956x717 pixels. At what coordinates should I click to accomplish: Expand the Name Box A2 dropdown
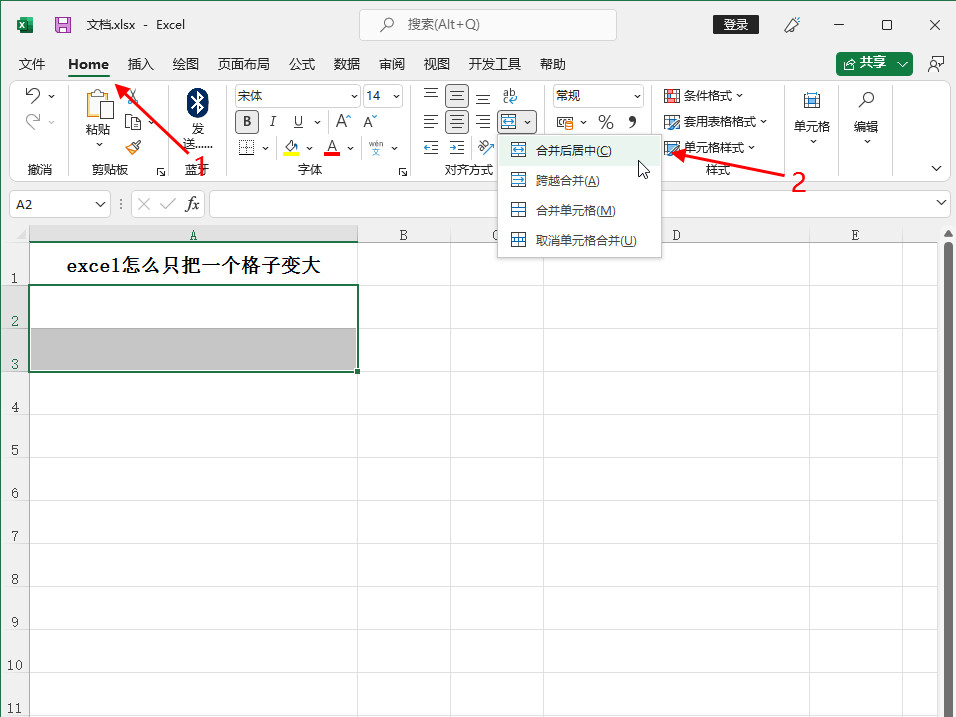[x=101, y=204]
